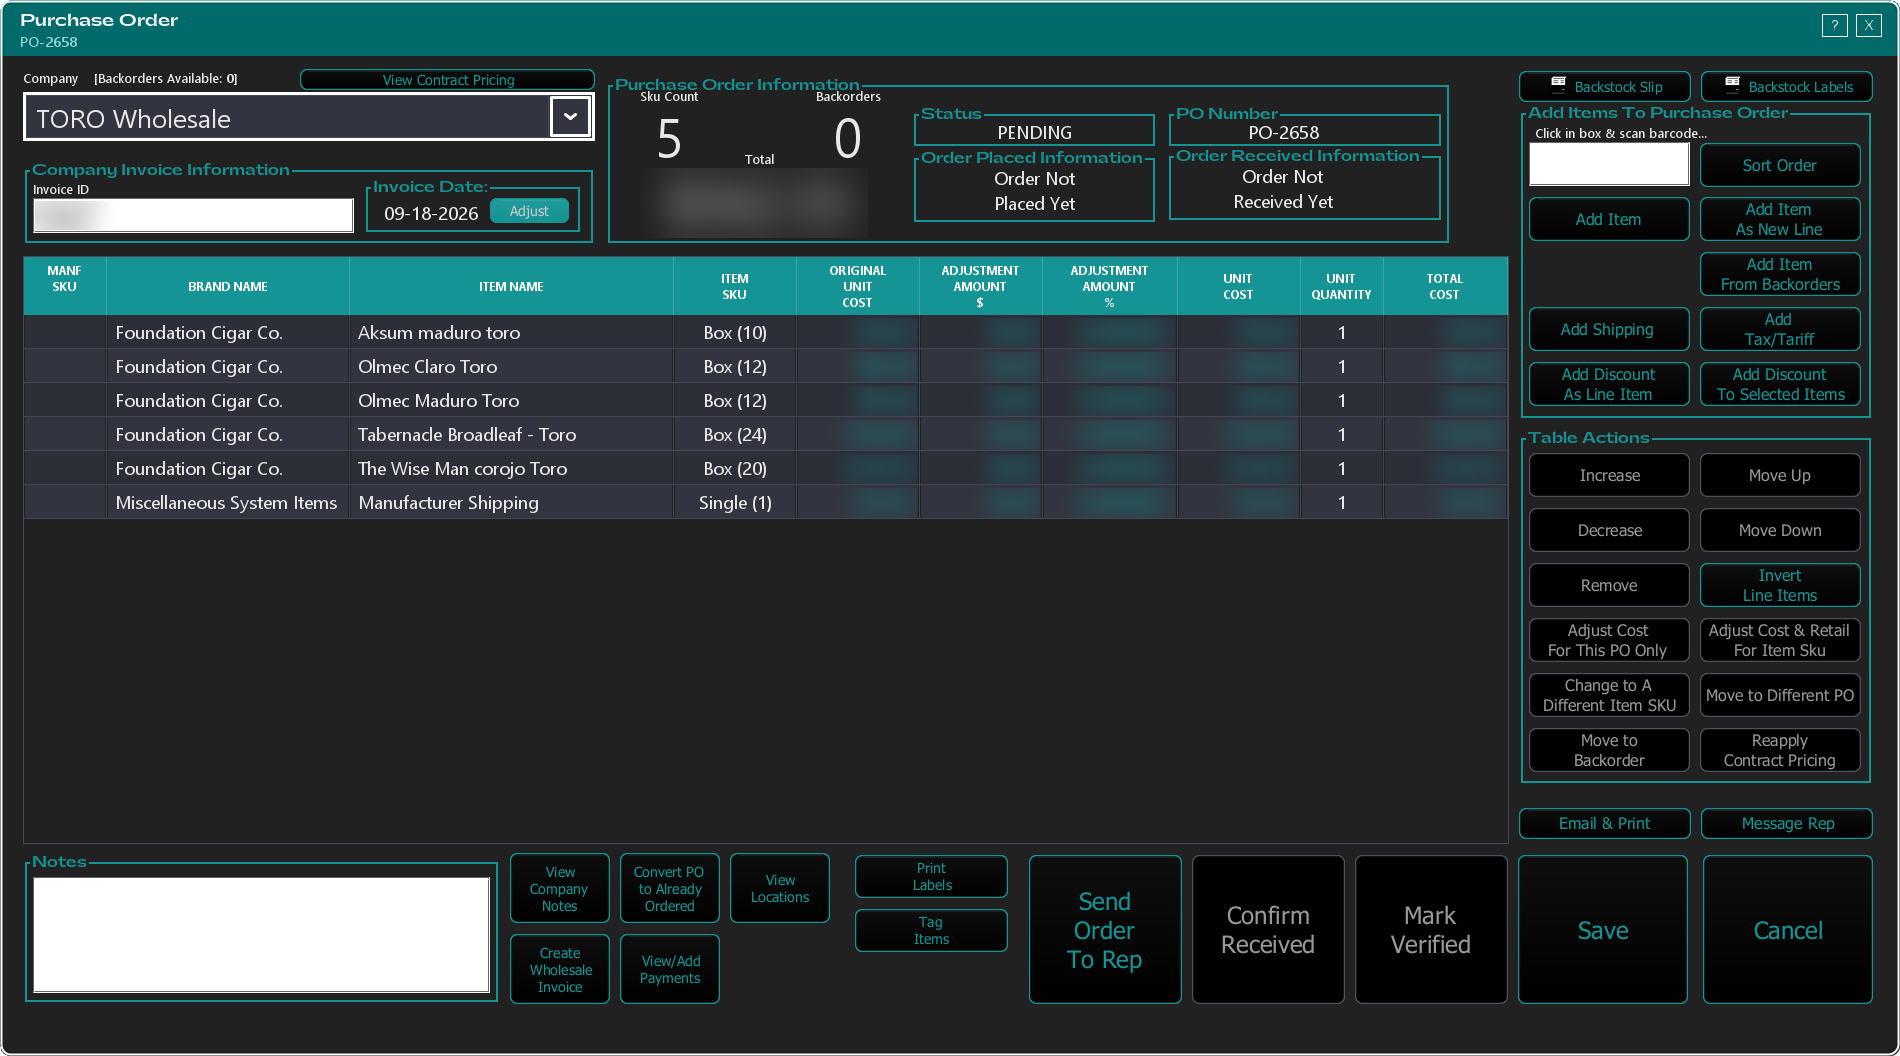This screenshot has height=1056, width=1900.
Task: Click Add Item As New Line
Action: point(1780,219)
